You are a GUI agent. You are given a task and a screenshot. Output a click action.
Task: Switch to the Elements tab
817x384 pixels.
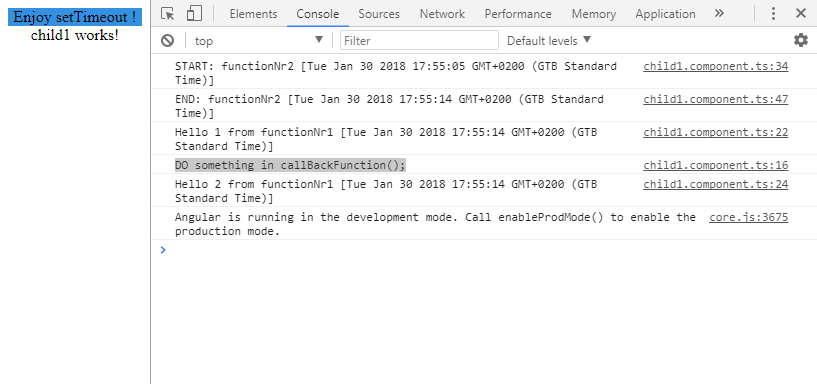click(253, 14)
